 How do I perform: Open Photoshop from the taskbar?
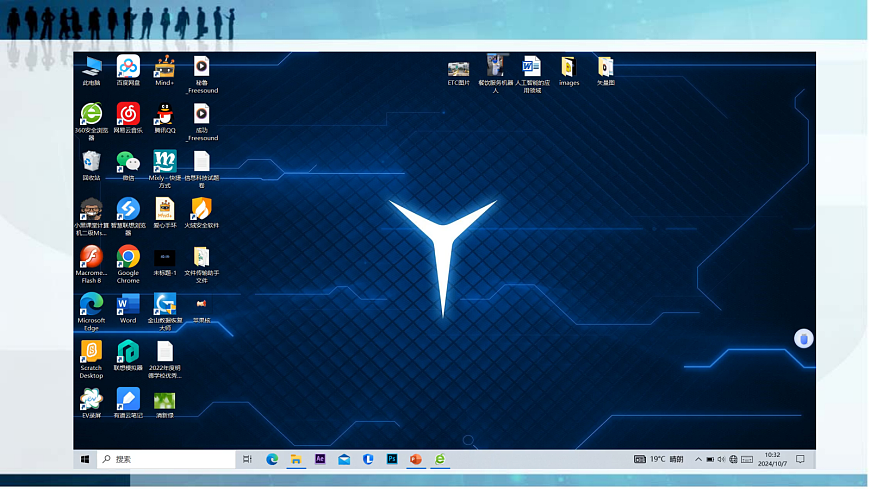coord(392,459)
